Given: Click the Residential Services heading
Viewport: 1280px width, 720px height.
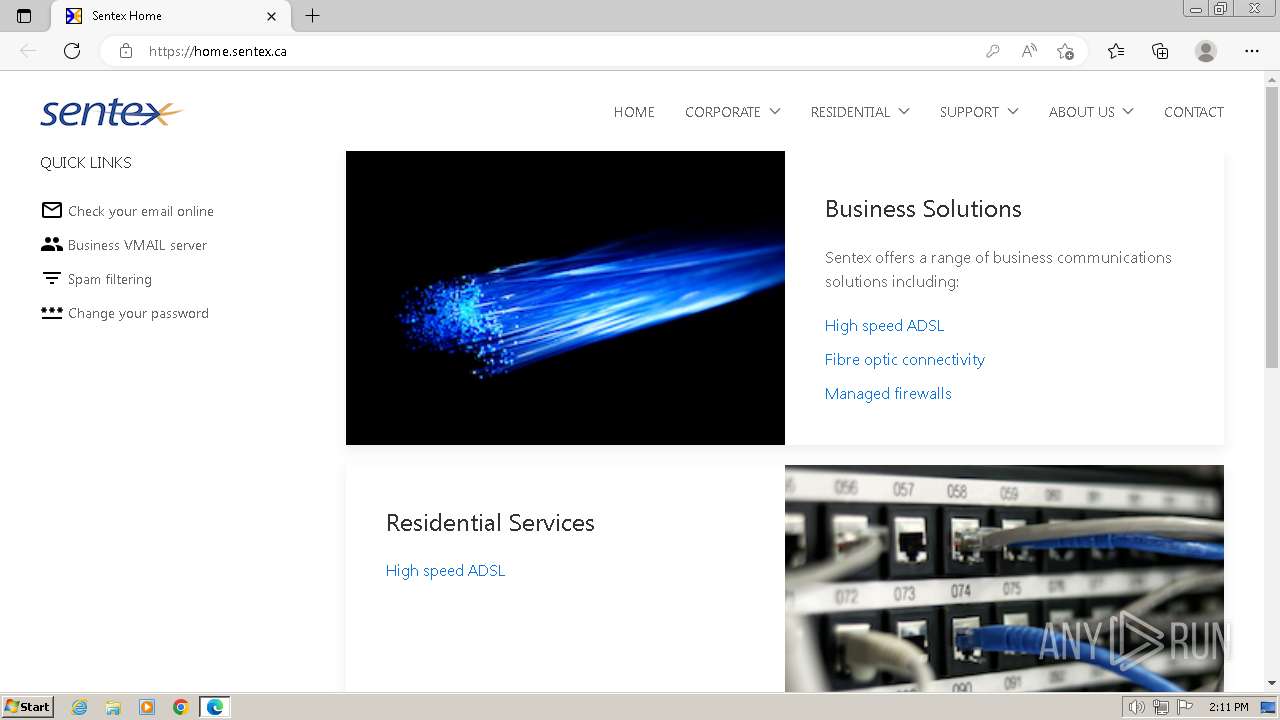Looking at the screenshot, I should [x=490, y=523].
